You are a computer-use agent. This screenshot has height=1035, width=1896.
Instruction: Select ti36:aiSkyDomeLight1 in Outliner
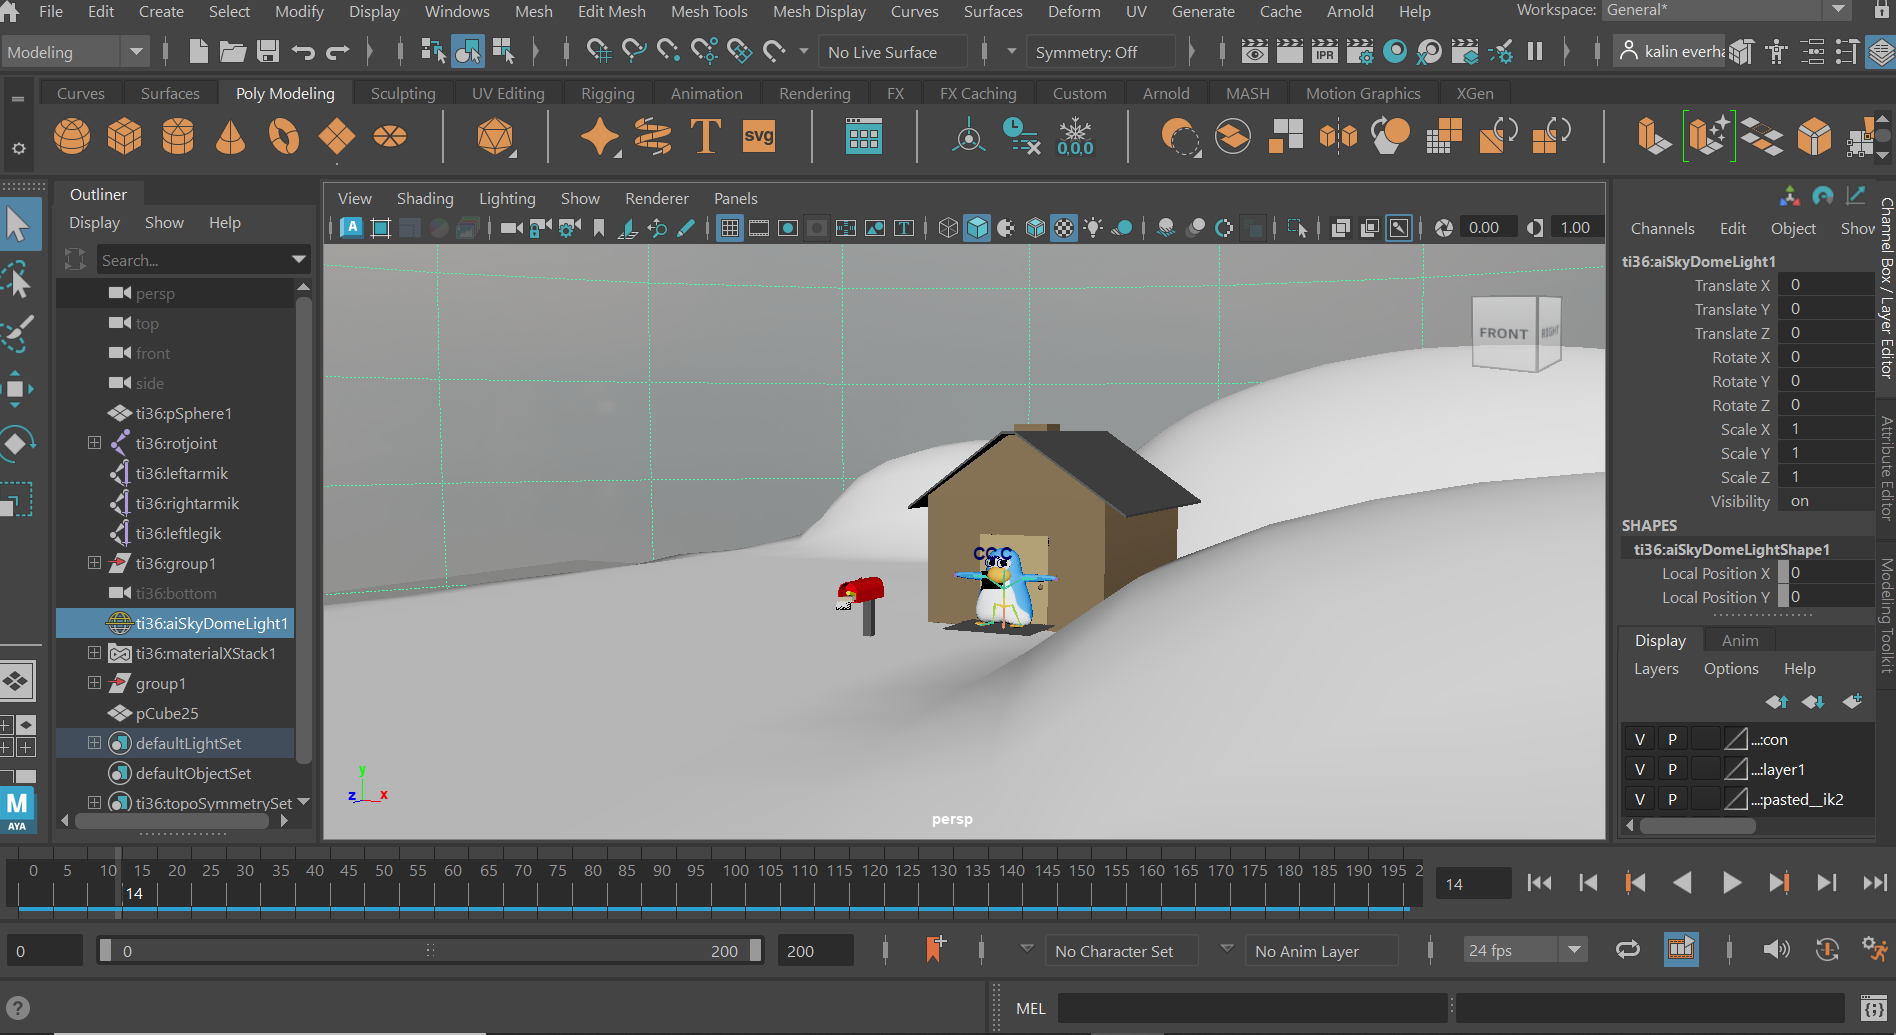click(175, 622)
